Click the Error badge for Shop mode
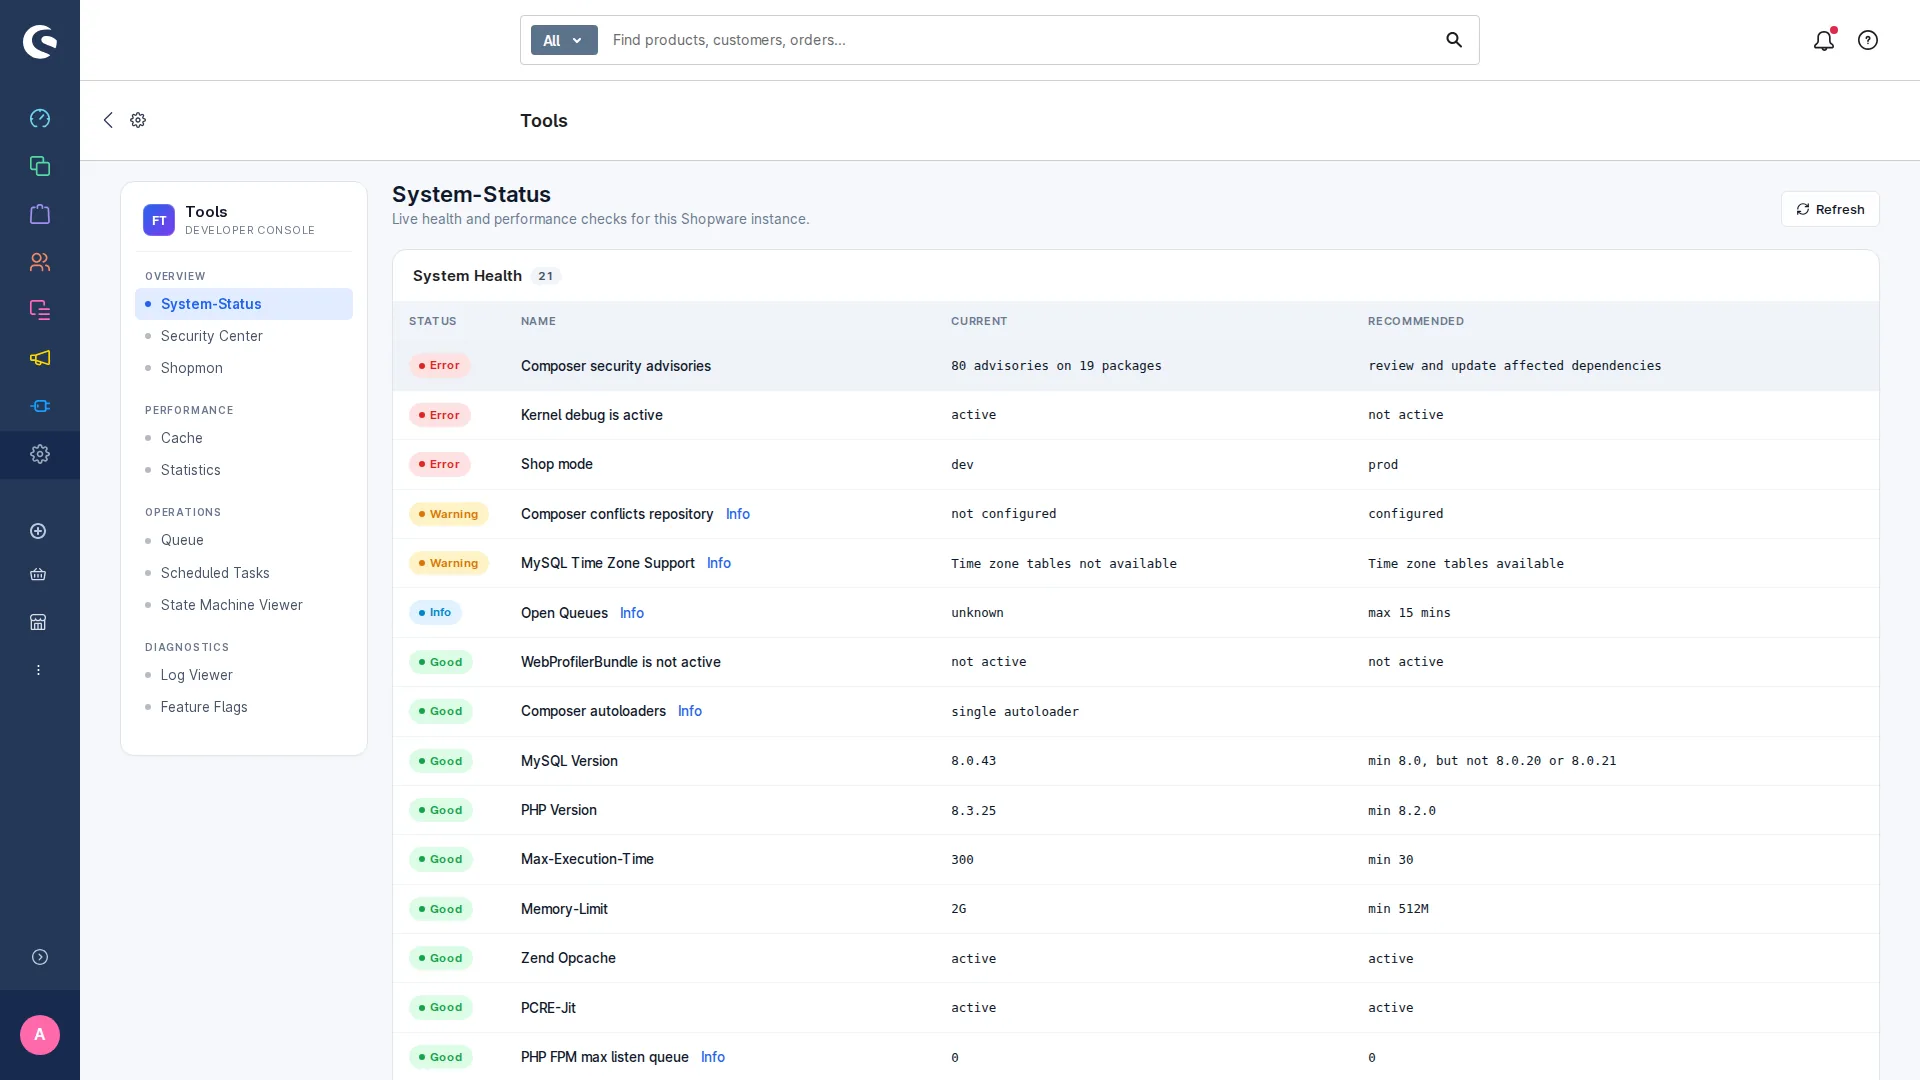Screen dimensions: 1920x1080 [x=439, y=464]
